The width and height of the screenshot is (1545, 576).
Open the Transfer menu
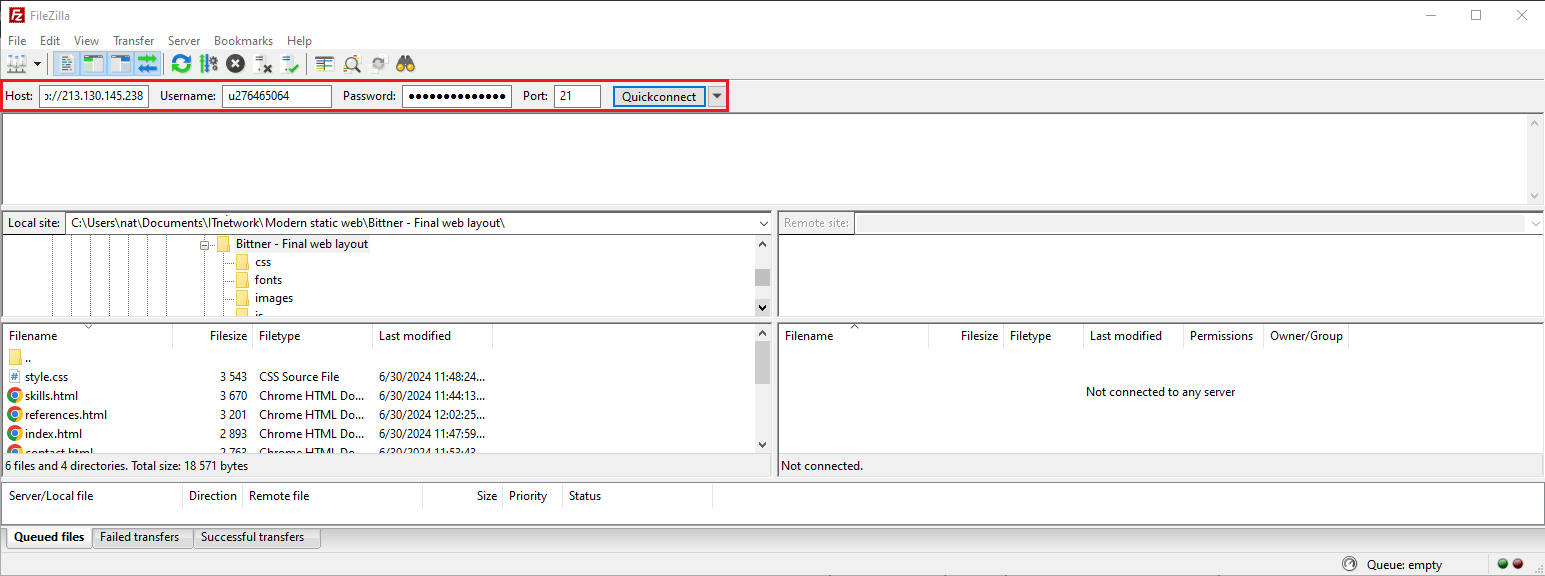133,41
